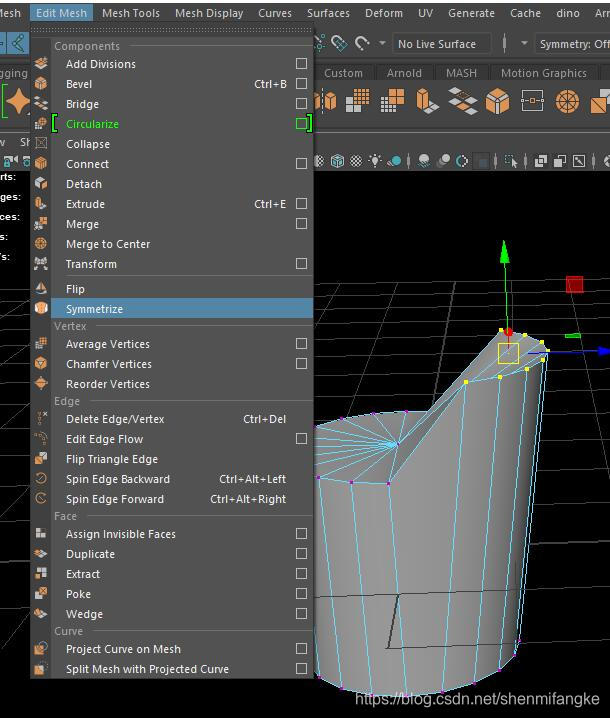Image resolution: width=610 pixels, height=718 pixels.
Task: Switch to the Arnold shelf tab
Action: click(x=404, y=73)
